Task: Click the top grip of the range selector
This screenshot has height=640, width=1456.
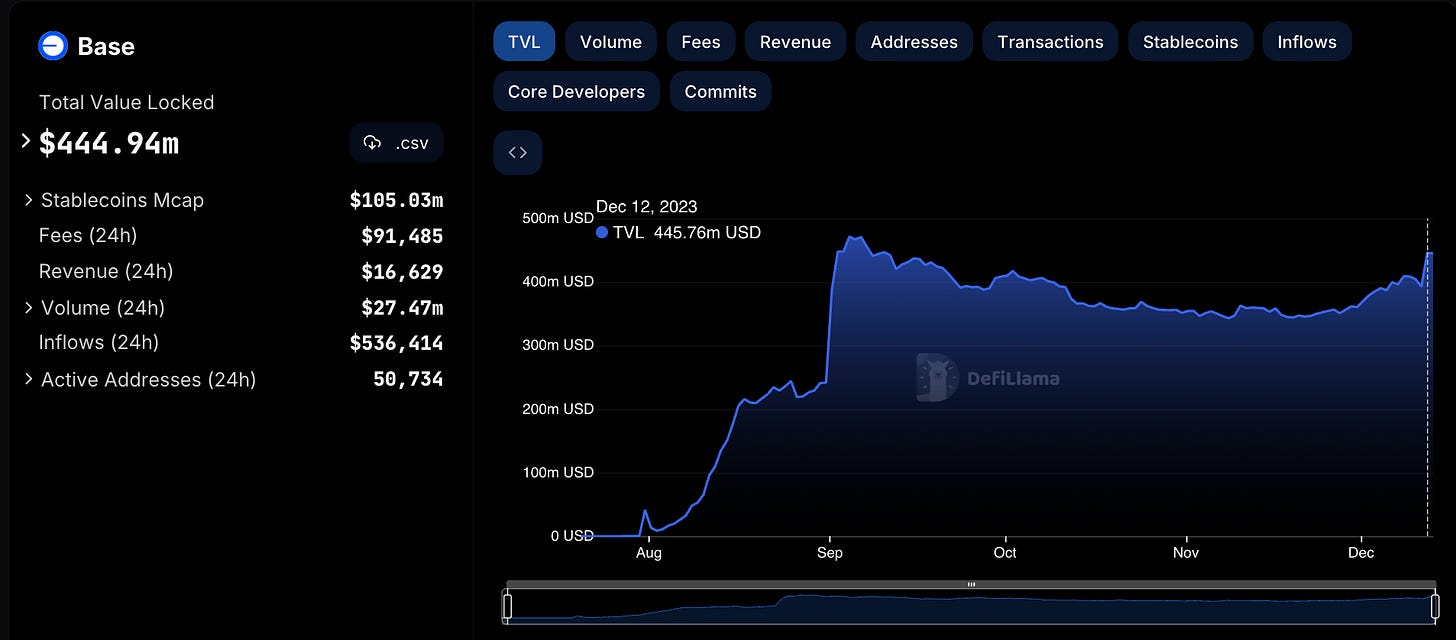Action: click(971, 584)
